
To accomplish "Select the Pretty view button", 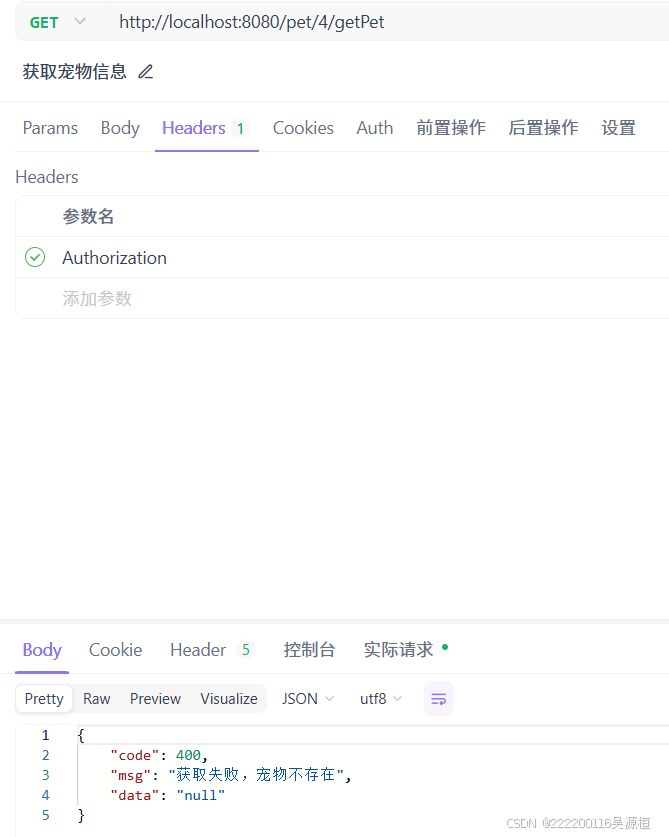I will (44, 699).
